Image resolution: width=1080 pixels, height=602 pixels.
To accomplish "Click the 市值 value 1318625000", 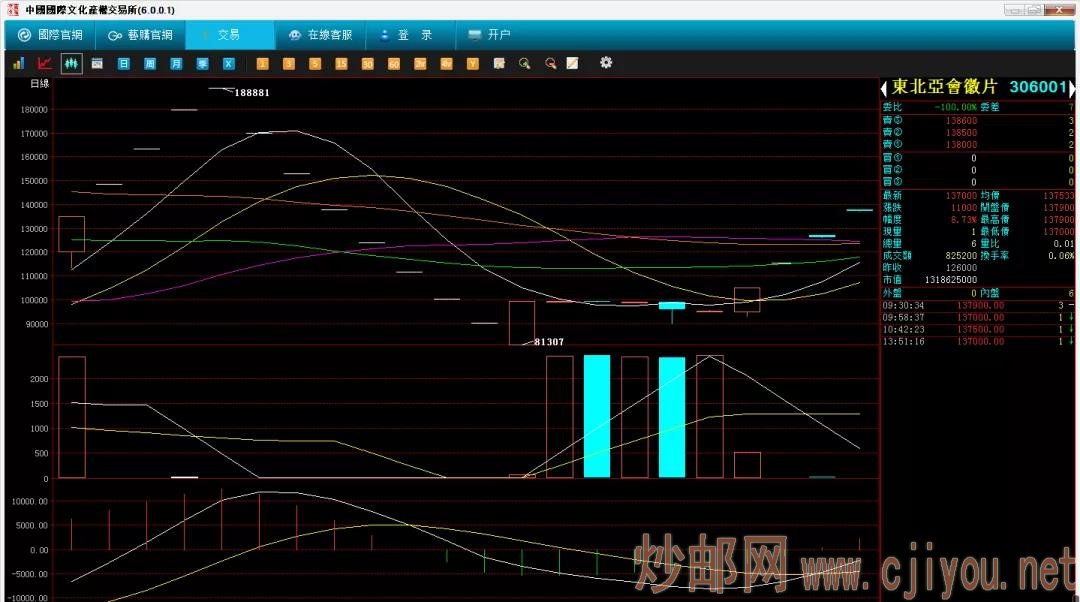I will [951, 280].
